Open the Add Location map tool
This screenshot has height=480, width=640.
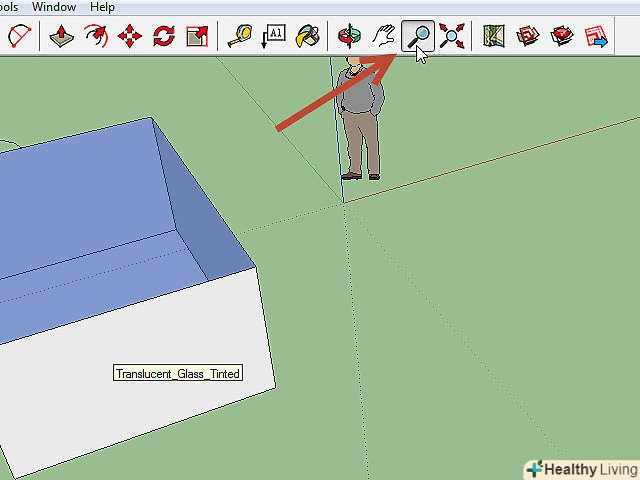tap(493, 37)
